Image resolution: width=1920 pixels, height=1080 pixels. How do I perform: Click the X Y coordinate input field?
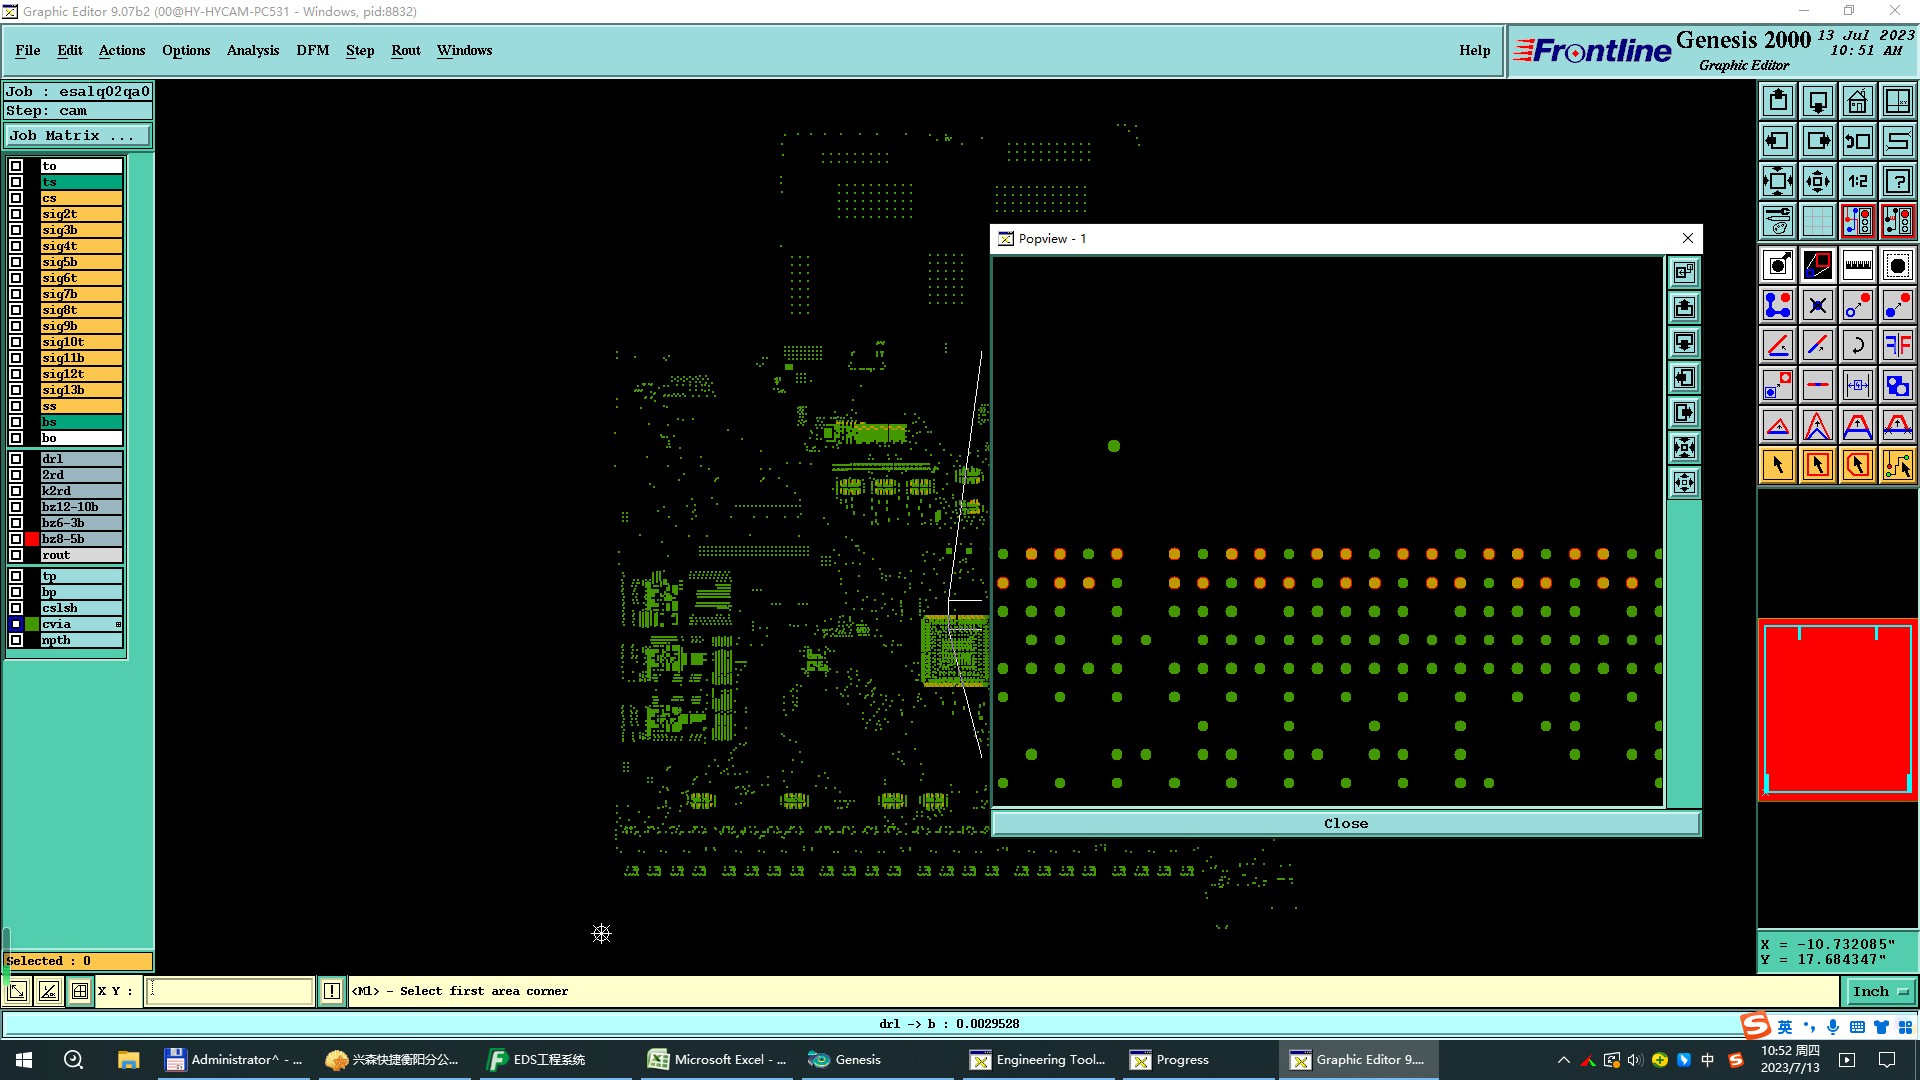[x=230, y=991]
